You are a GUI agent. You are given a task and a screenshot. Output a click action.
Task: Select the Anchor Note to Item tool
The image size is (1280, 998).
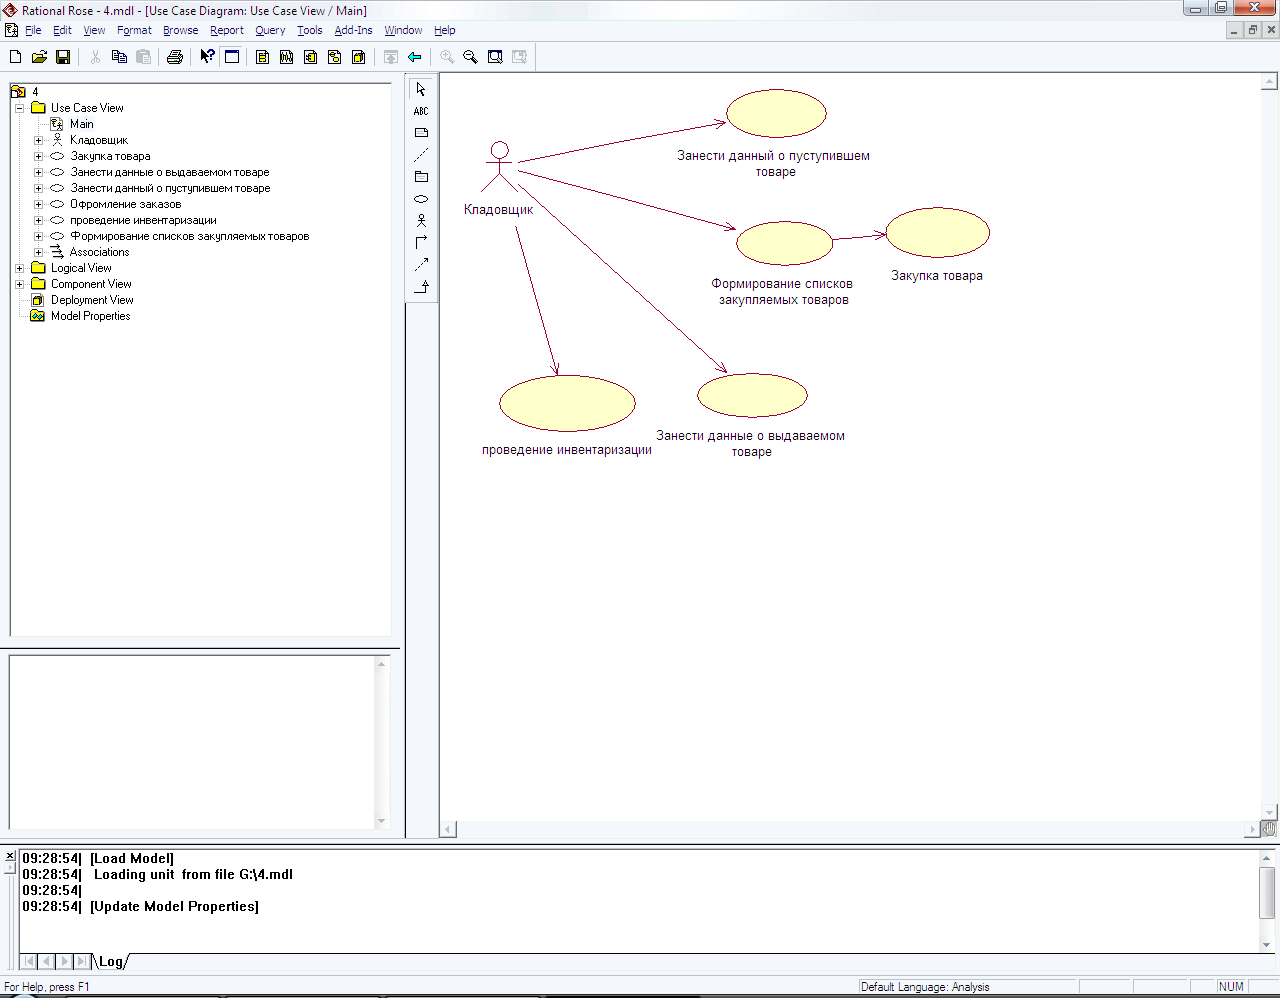pyautogui.click(x=421, y=155)
